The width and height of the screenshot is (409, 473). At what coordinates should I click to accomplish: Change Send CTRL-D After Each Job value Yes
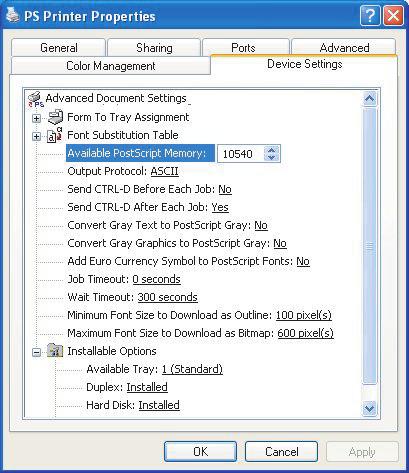220,207
